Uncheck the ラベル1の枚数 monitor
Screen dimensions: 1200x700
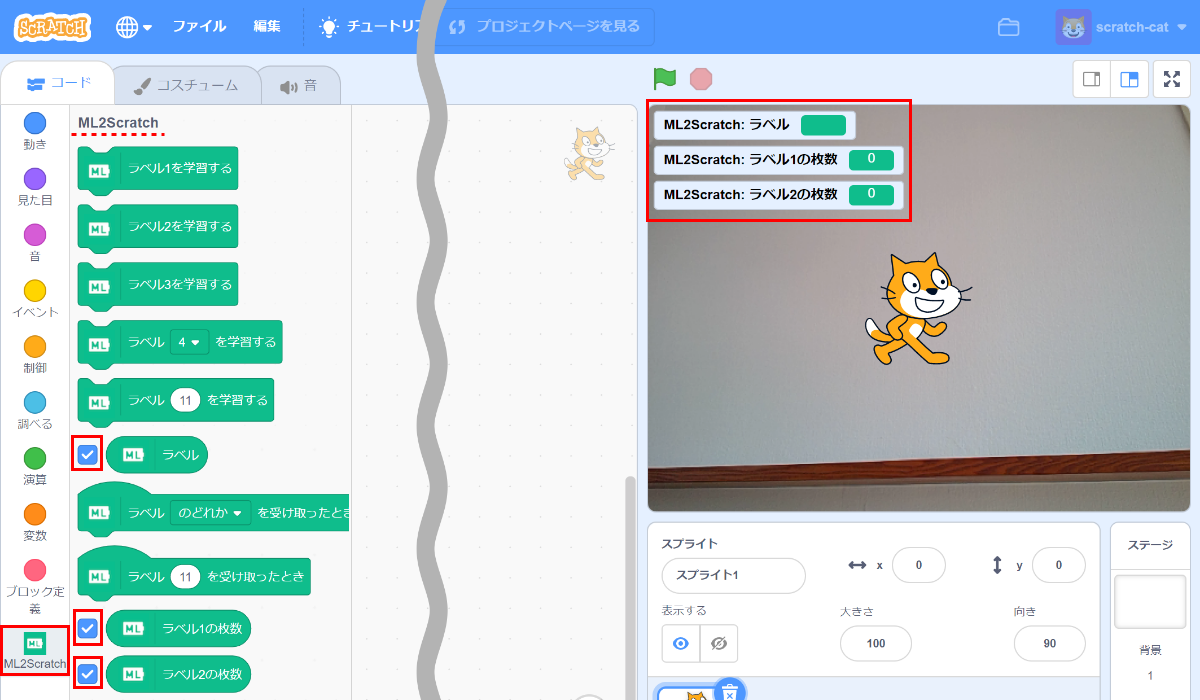tap(88, 628)
